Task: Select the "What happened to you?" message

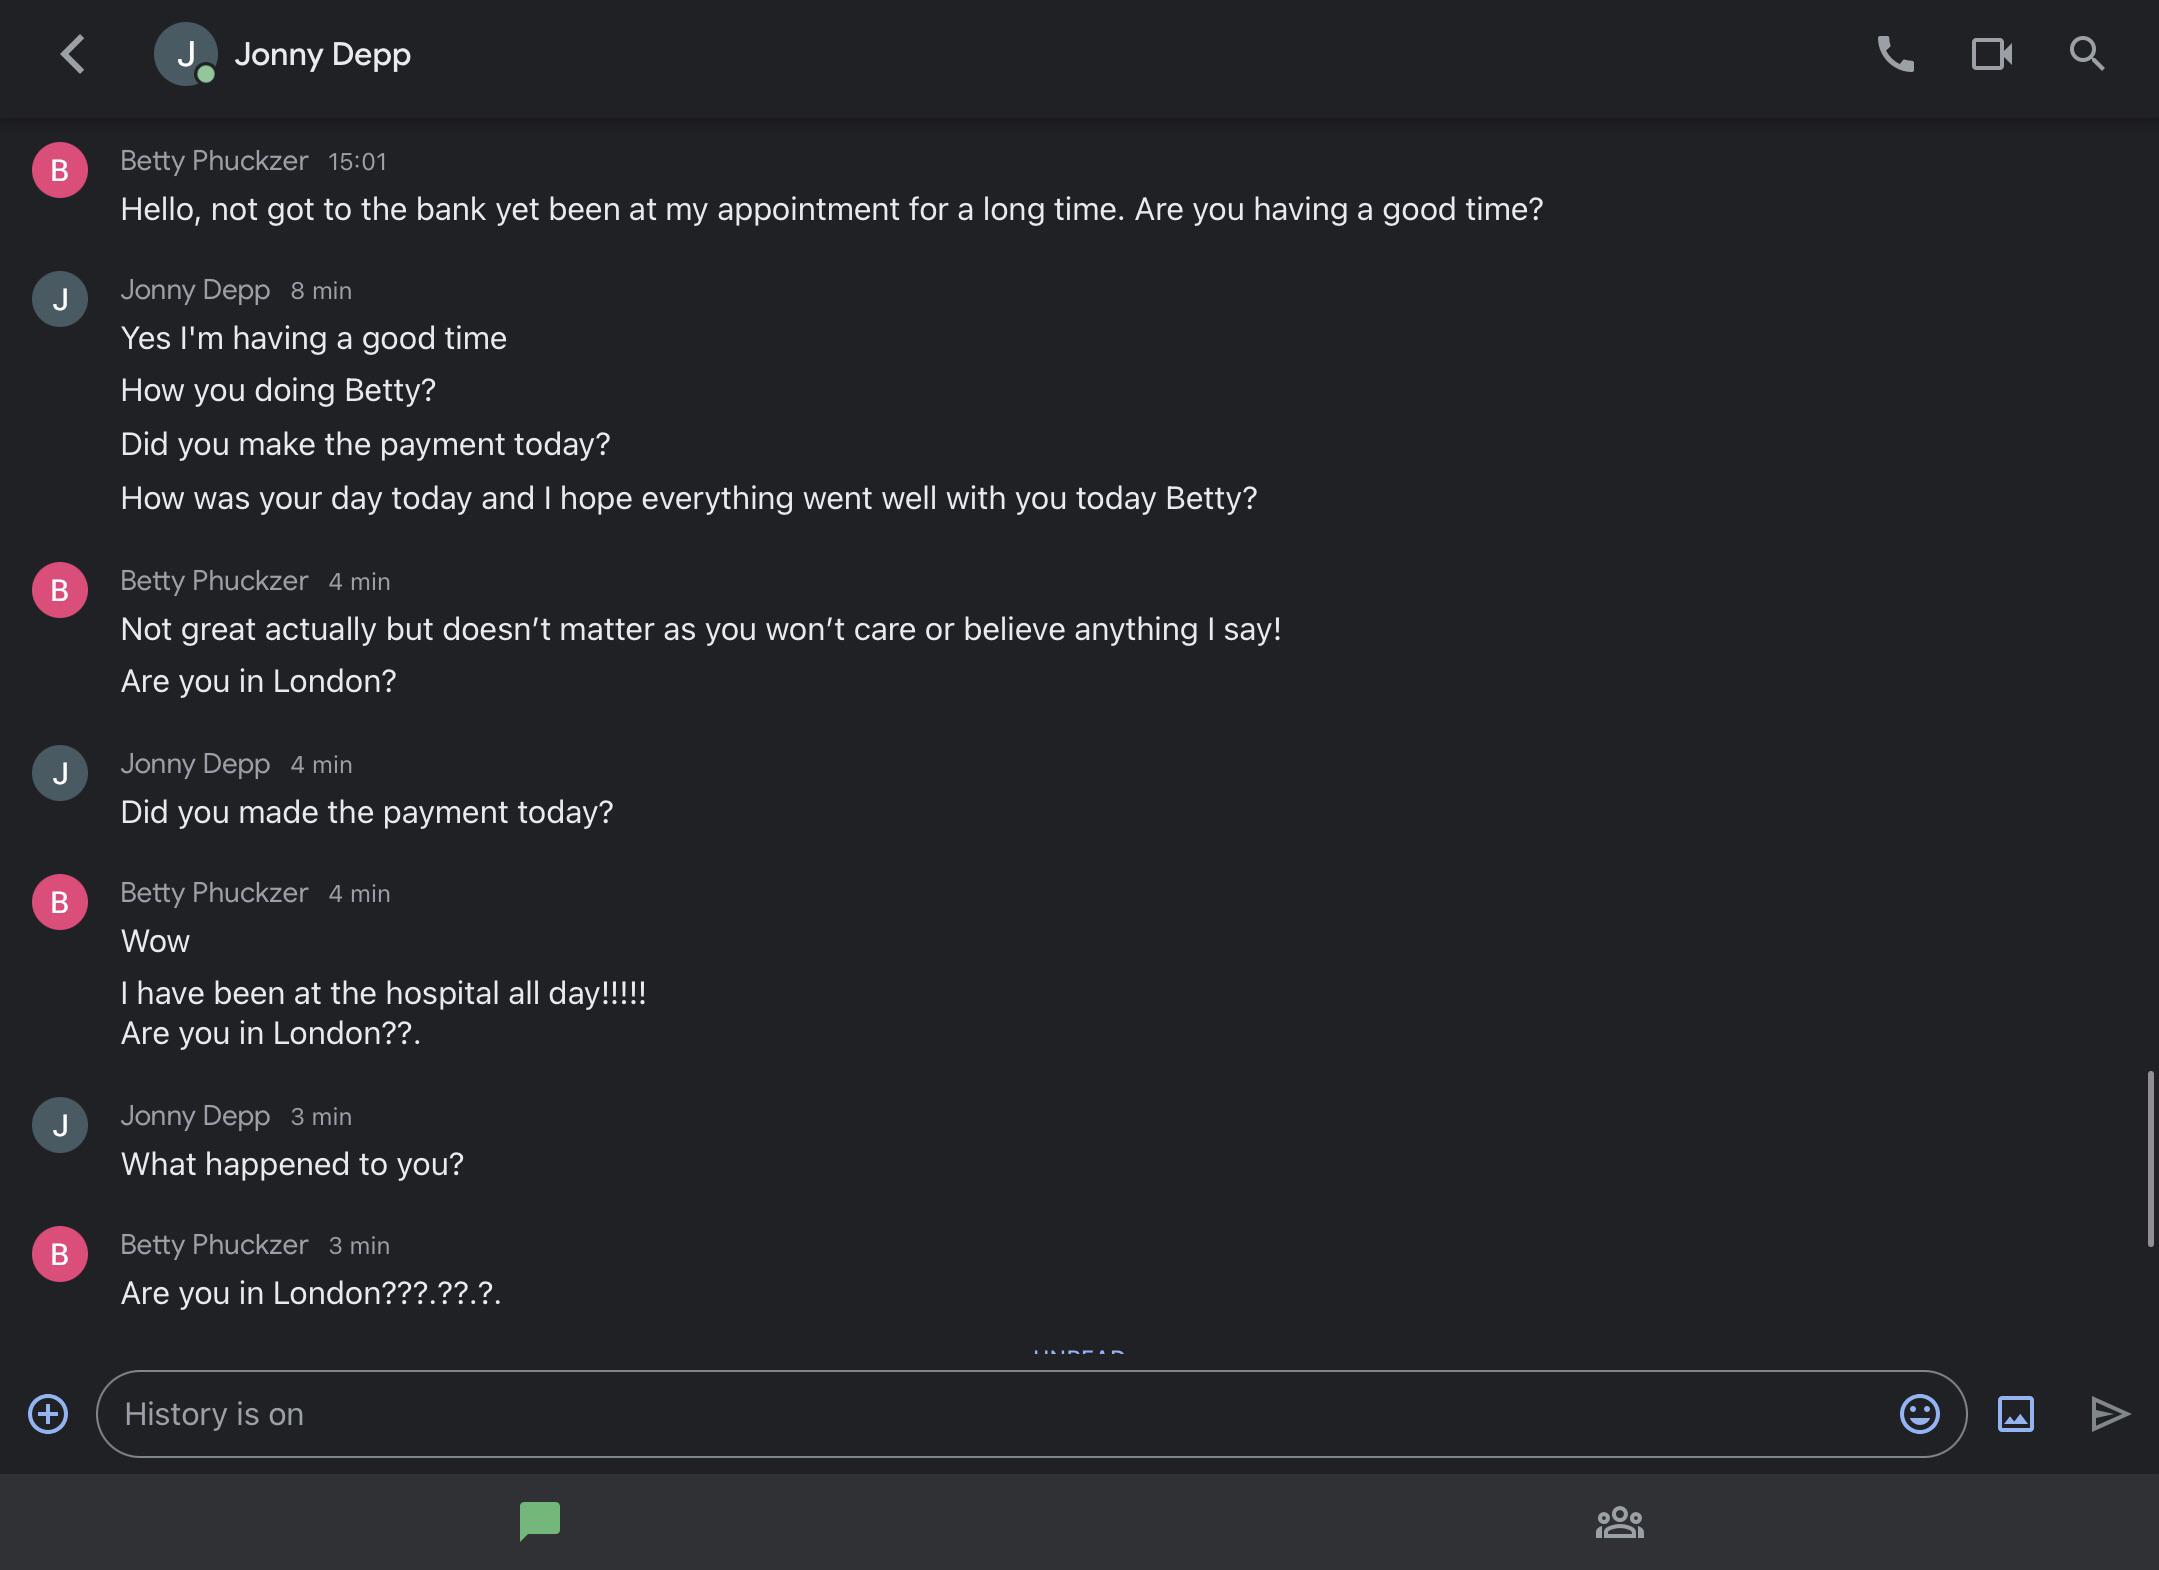Action: 292,1164
